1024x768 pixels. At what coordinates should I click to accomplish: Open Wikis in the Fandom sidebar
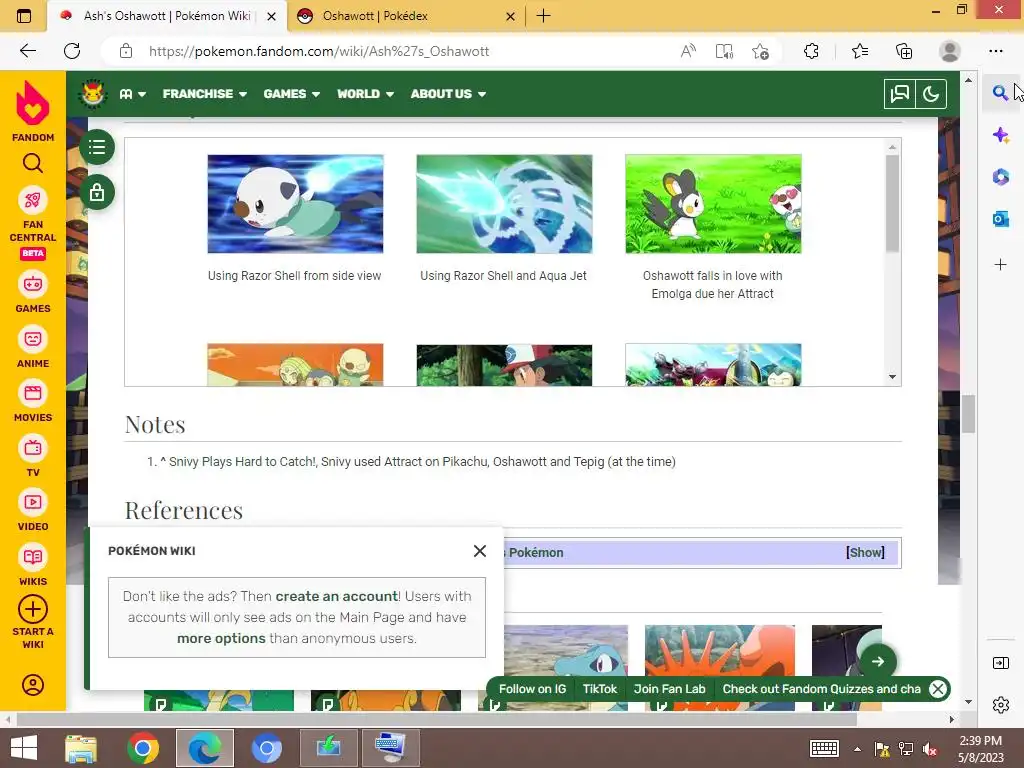click(33, 566)
